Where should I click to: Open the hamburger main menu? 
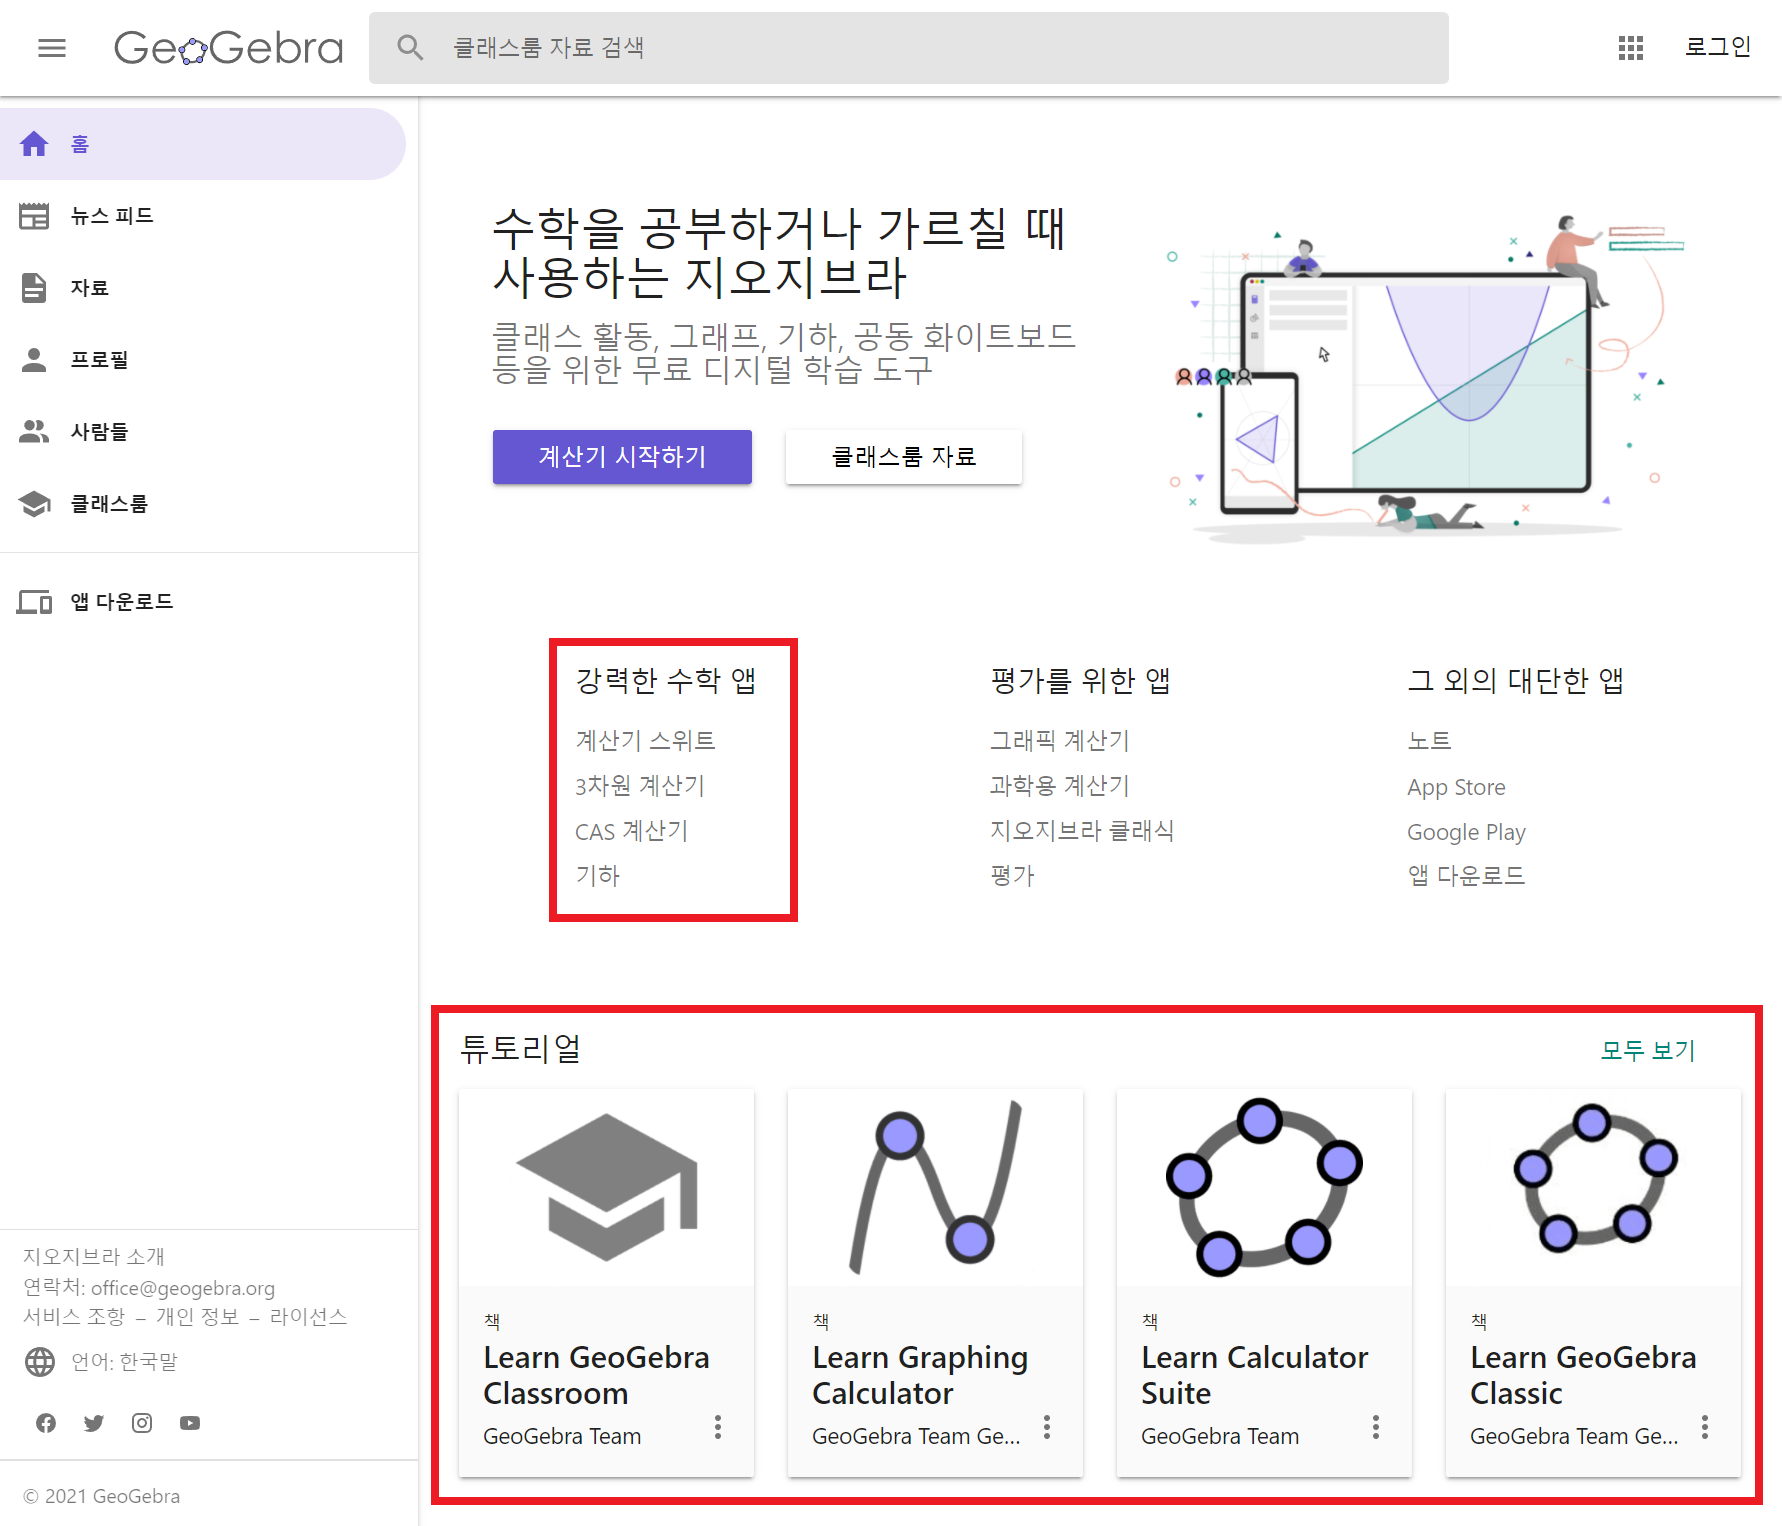(52, 48)
